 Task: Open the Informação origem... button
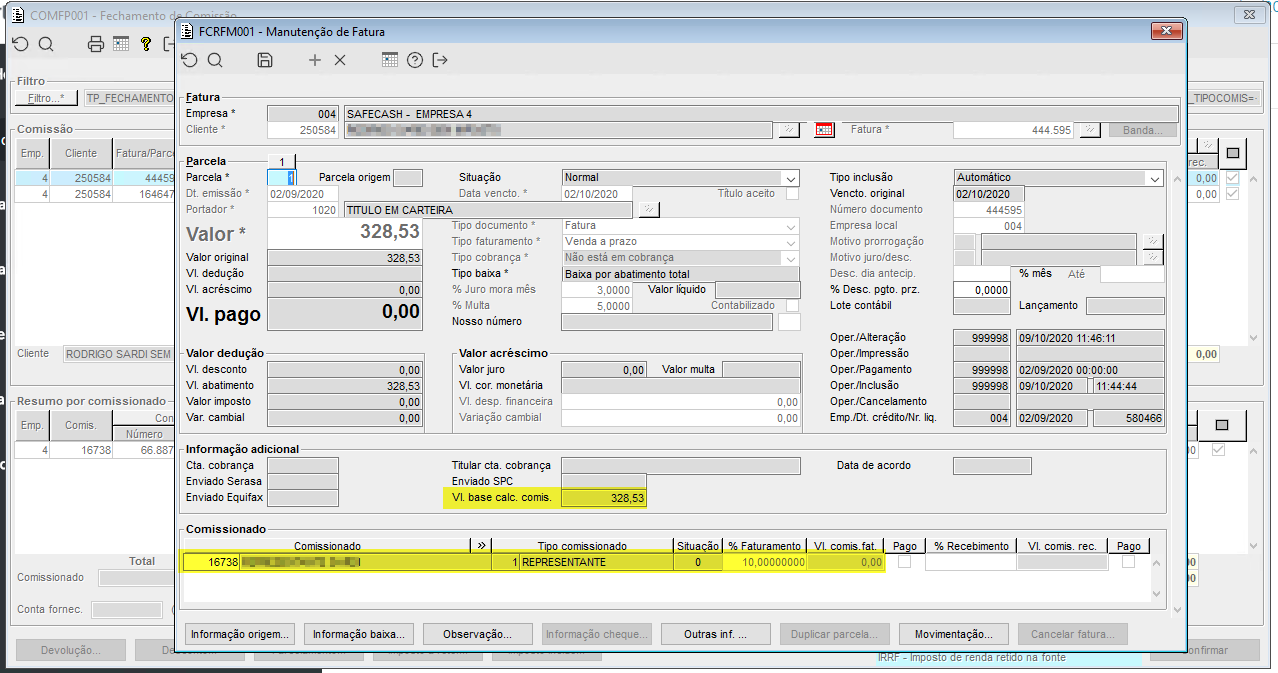pos(240,634)
